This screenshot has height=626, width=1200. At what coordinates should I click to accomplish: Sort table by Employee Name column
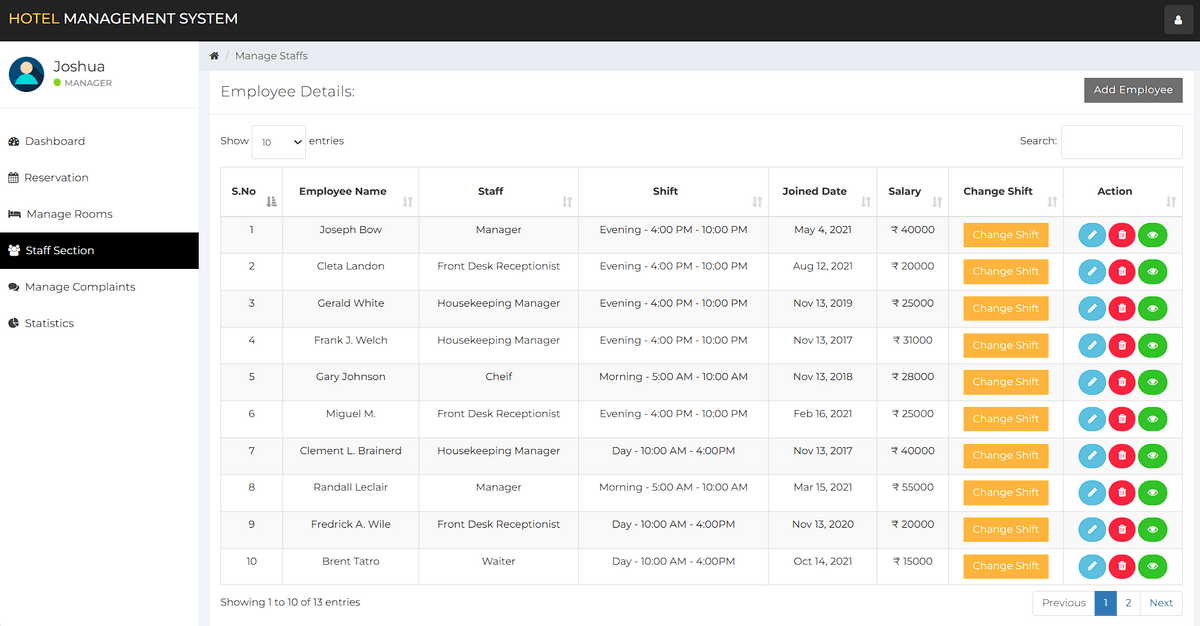click(343, 191)
